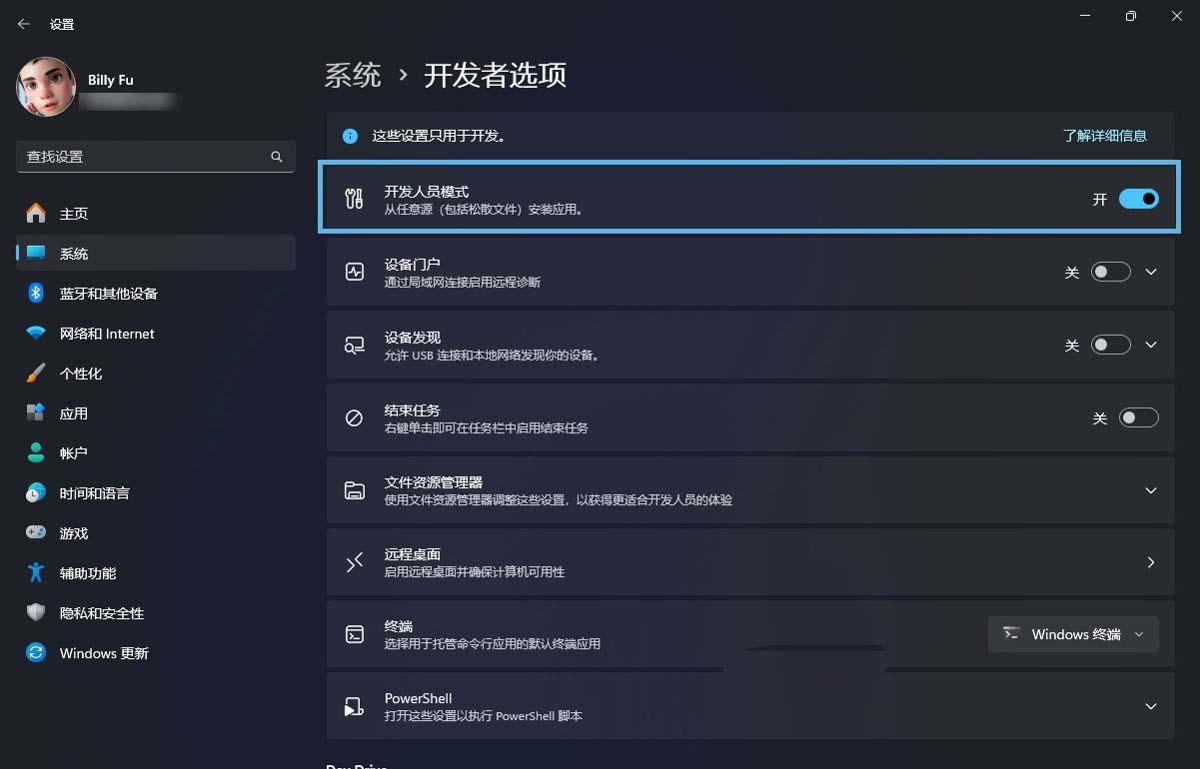This screenshot has width=1200, height=769.
Task: Expand the 设备发现 chevron
Action: 1151,345
